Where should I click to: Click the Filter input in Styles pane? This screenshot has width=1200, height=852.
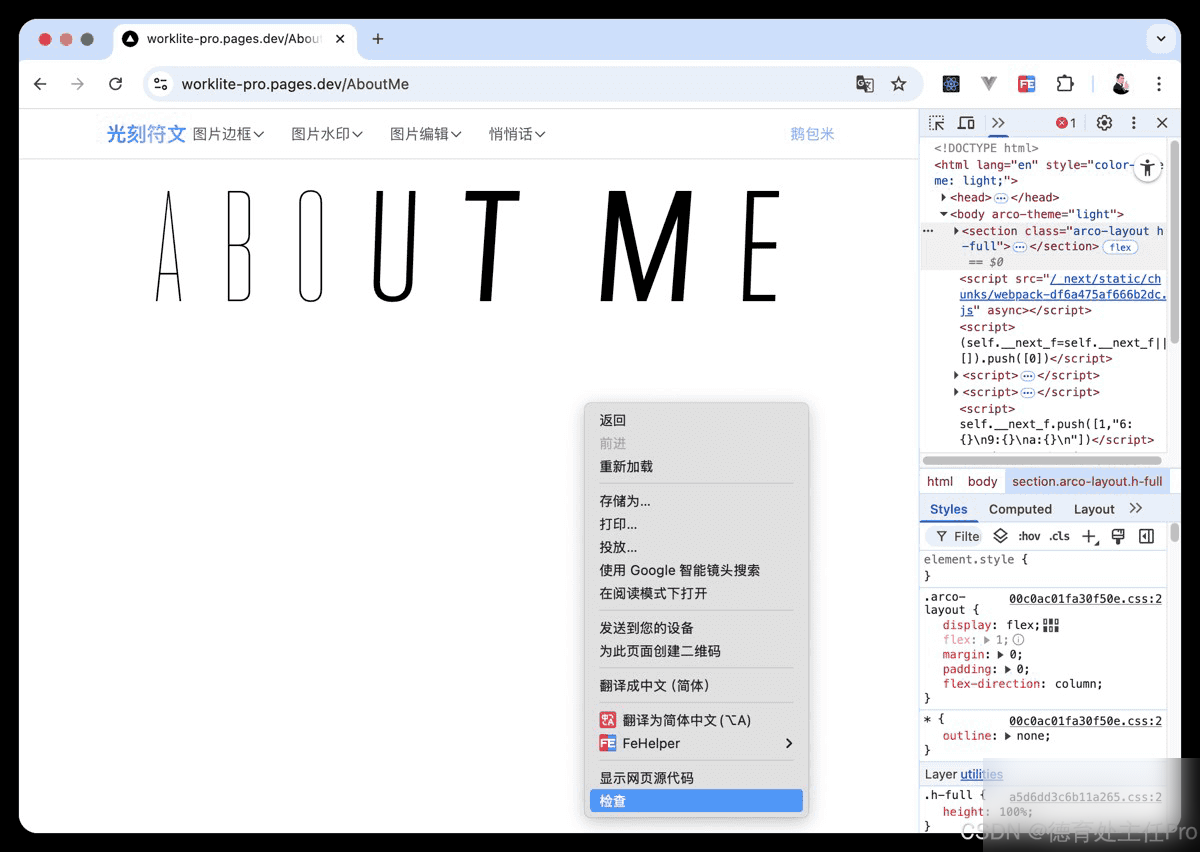point(958,536)
